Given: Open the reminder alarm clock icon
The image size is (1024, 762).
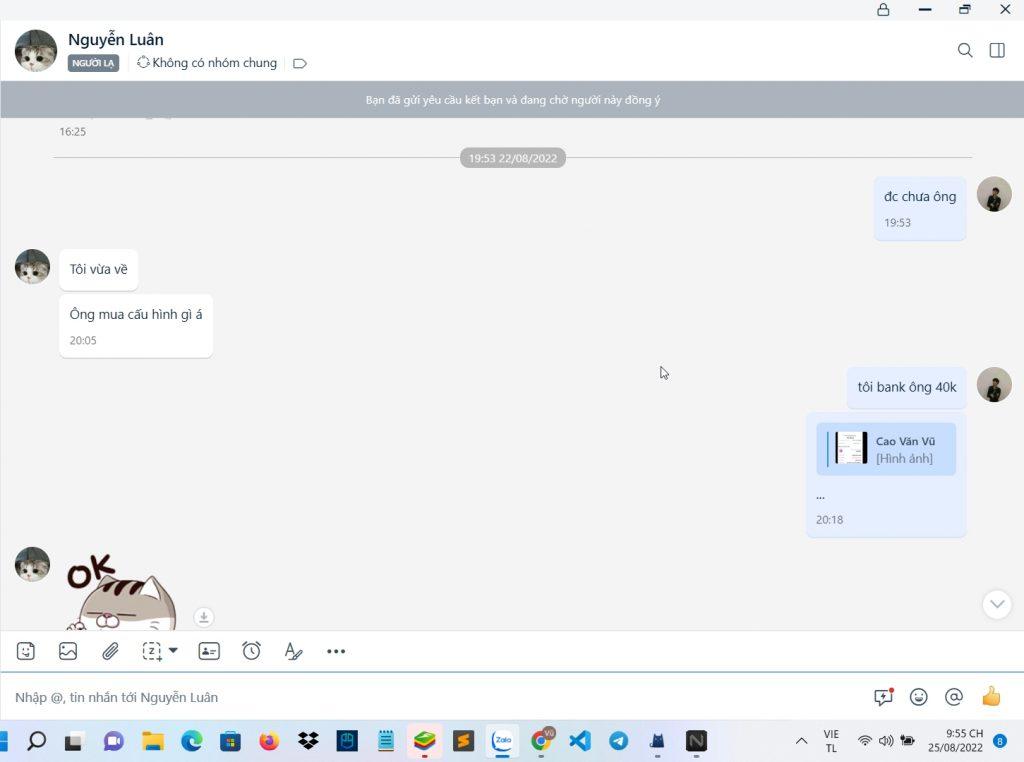Looking at the screenshot, I should [x=251, y=651].
